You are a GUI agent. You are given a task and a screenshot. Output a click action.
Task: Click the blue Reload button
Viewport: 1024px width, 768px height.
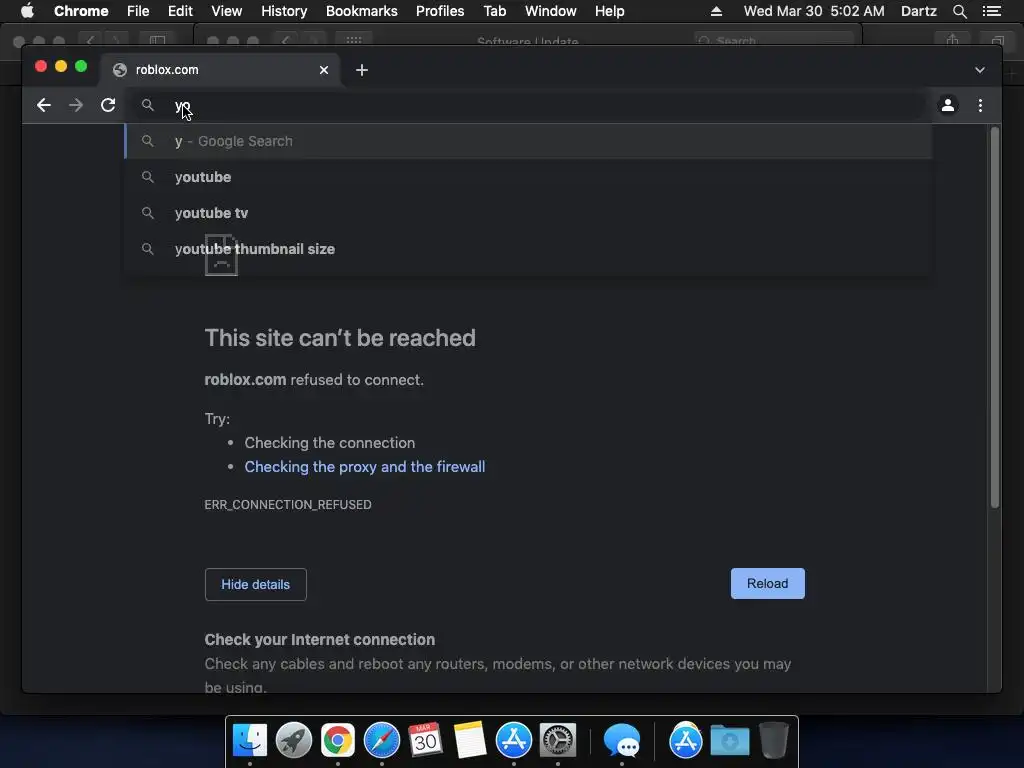click(x=767, y=583)
